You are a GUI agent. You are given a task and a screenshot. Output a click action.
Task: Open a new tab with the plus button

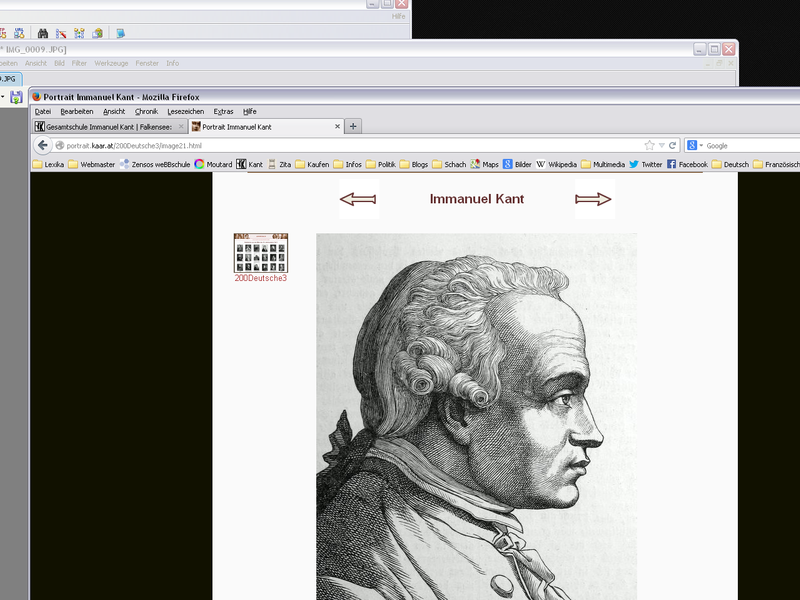click(x=353, y=126)
